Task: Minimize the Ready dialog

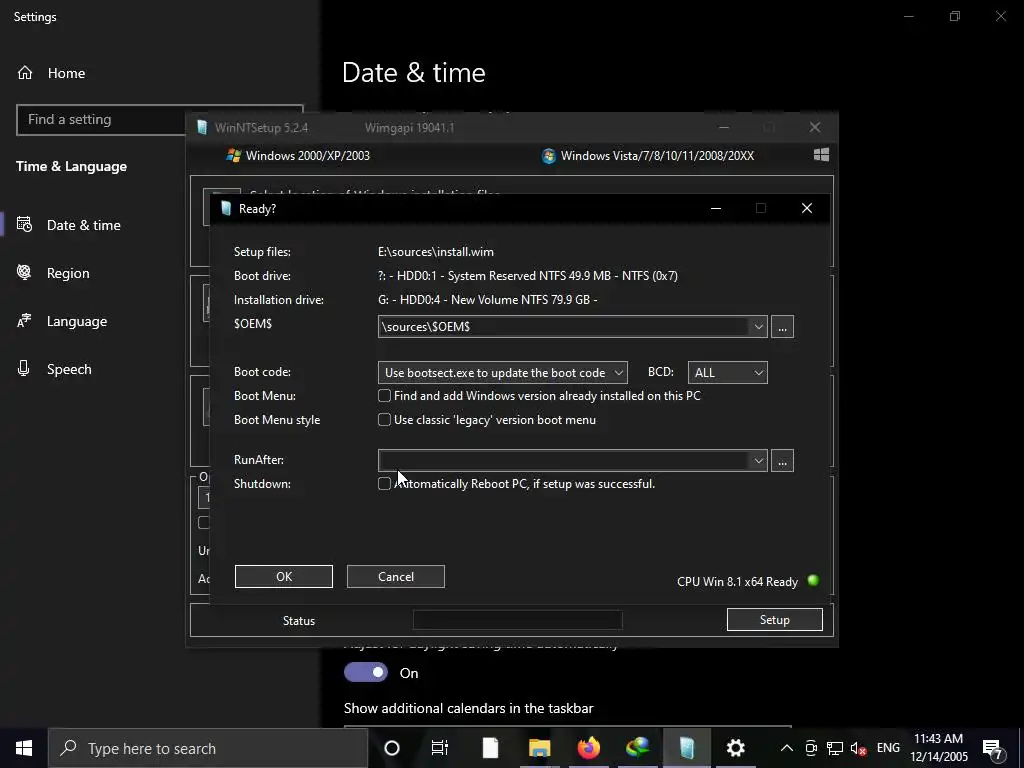Action: 716,208
